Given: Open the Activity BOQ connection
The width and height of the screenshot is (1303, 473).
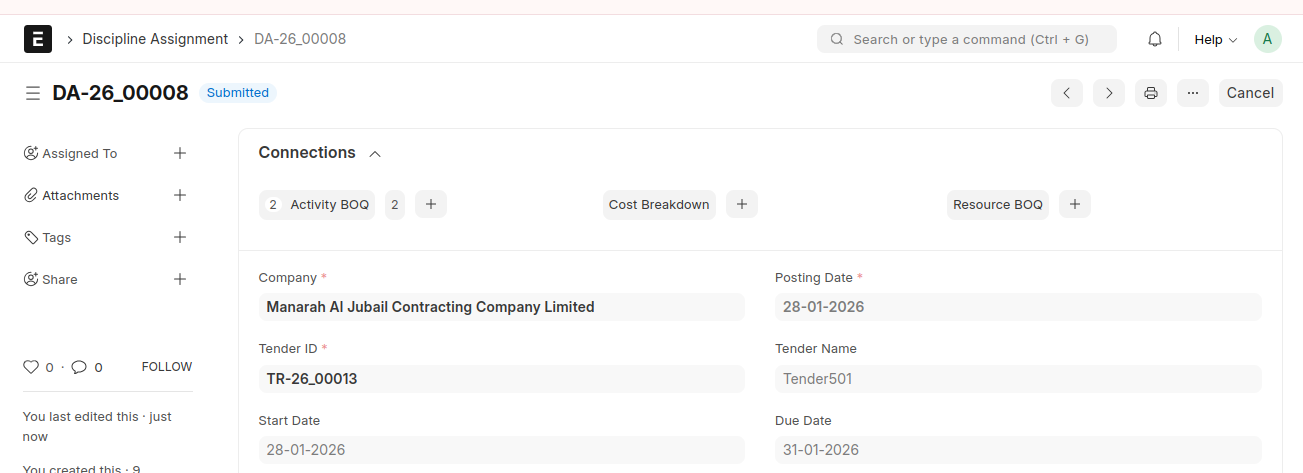Looking at the screenshot, I should click(x=329, y=204).
